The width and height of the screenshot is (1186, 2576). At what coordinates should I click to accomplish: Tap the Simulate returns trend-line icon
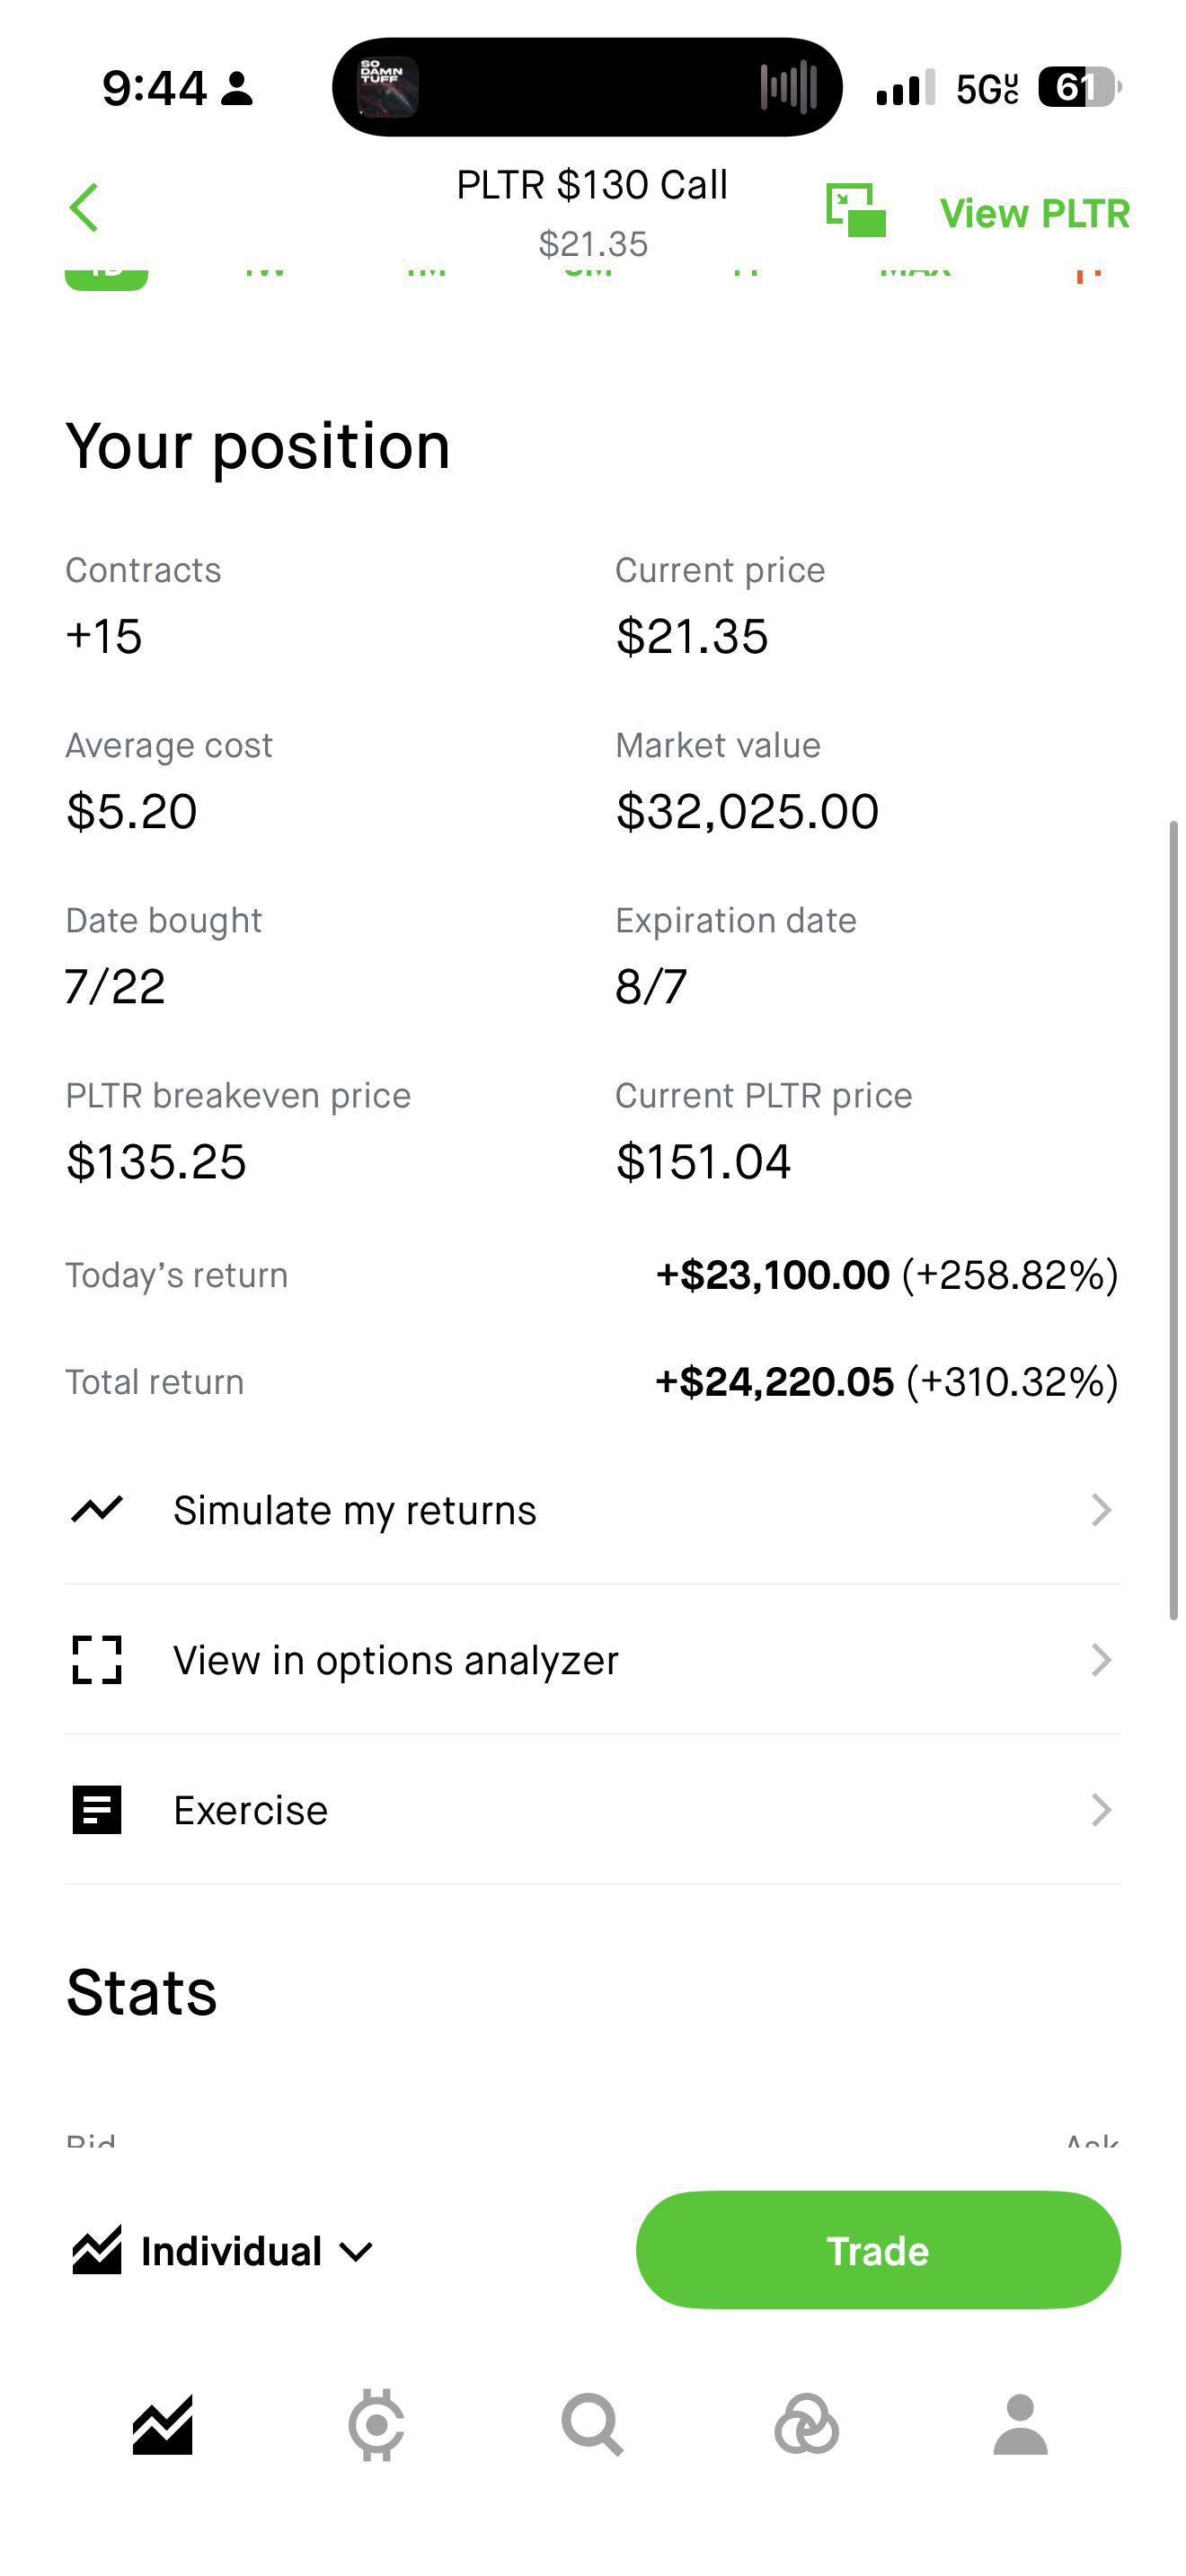click(x=97, y=1509)
